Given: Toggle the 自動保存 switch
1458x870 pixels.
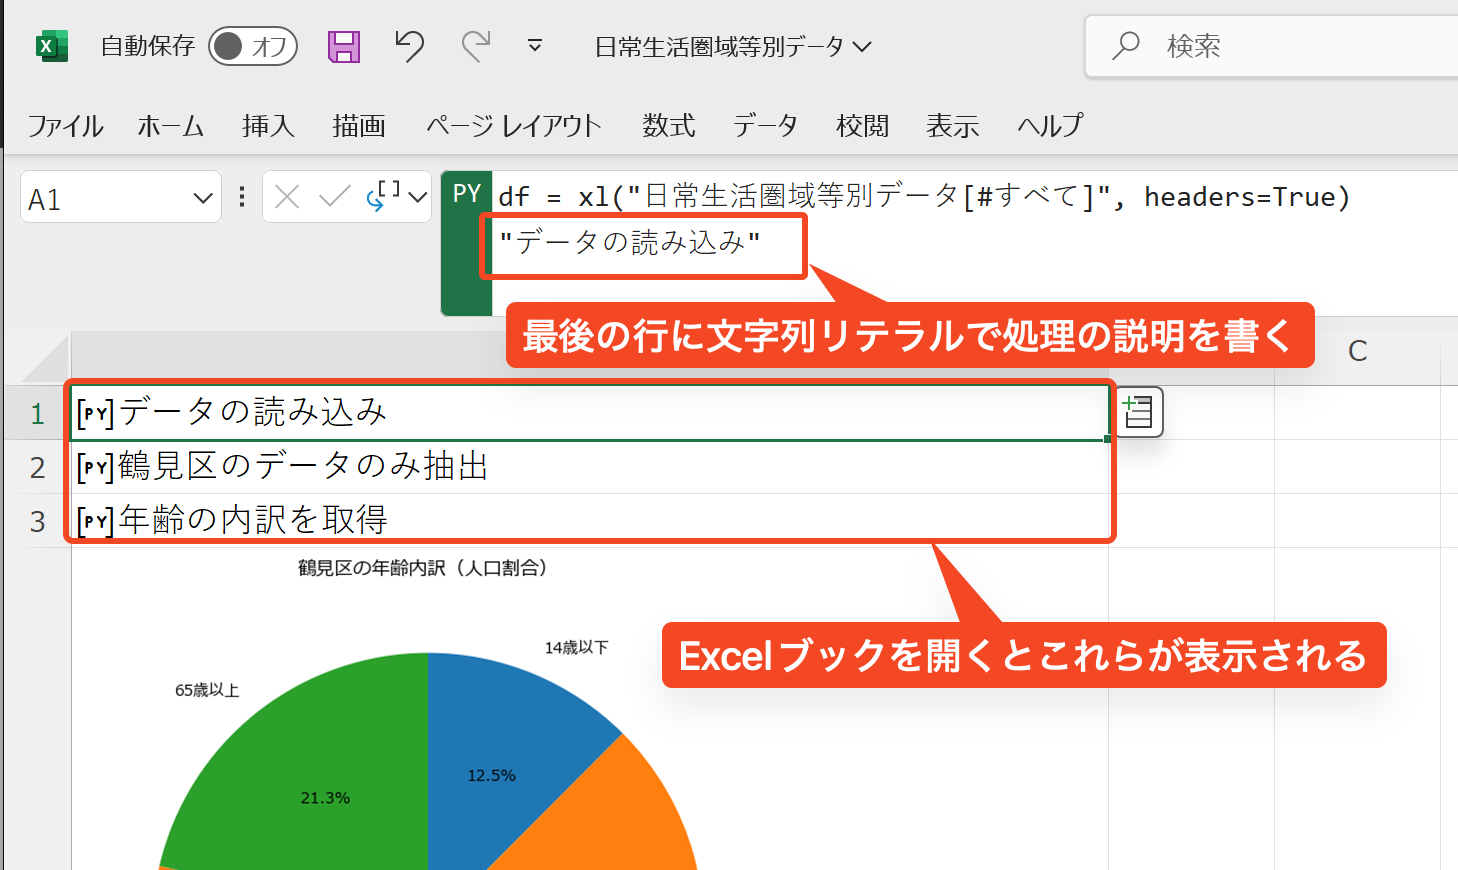Looking at the screenshot, I should pos(252,46).
